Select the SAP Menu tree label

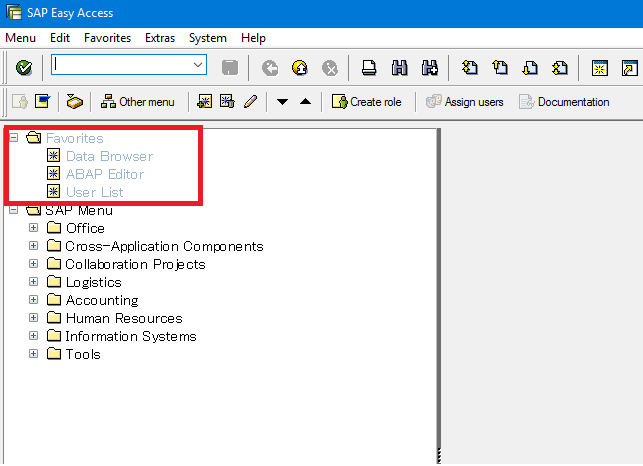tap(79, 210)
